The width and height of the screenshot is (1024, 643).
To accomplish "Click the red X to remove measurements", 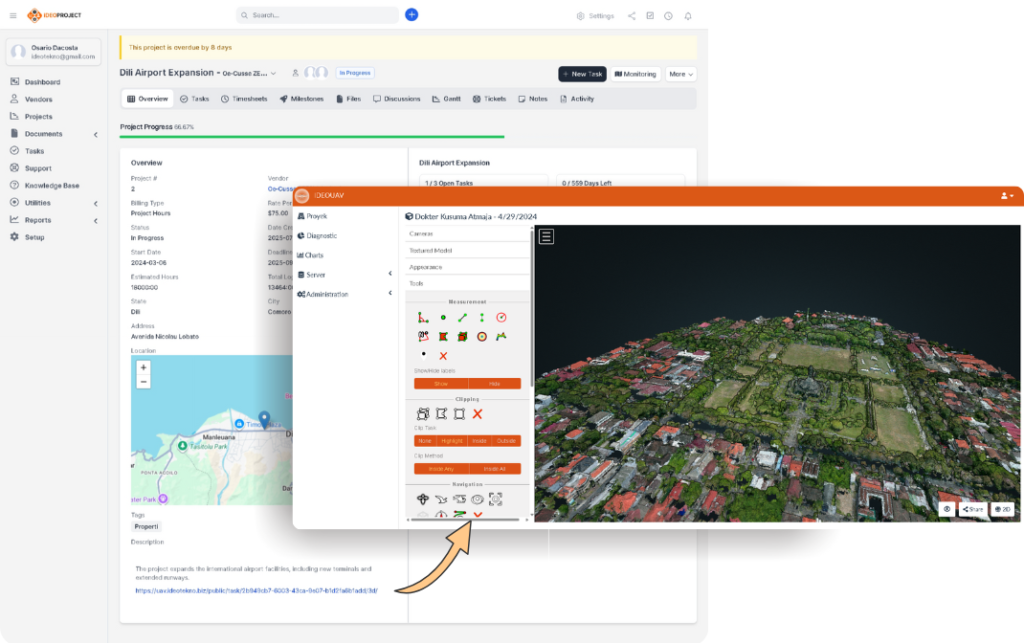I will point(443,356).
